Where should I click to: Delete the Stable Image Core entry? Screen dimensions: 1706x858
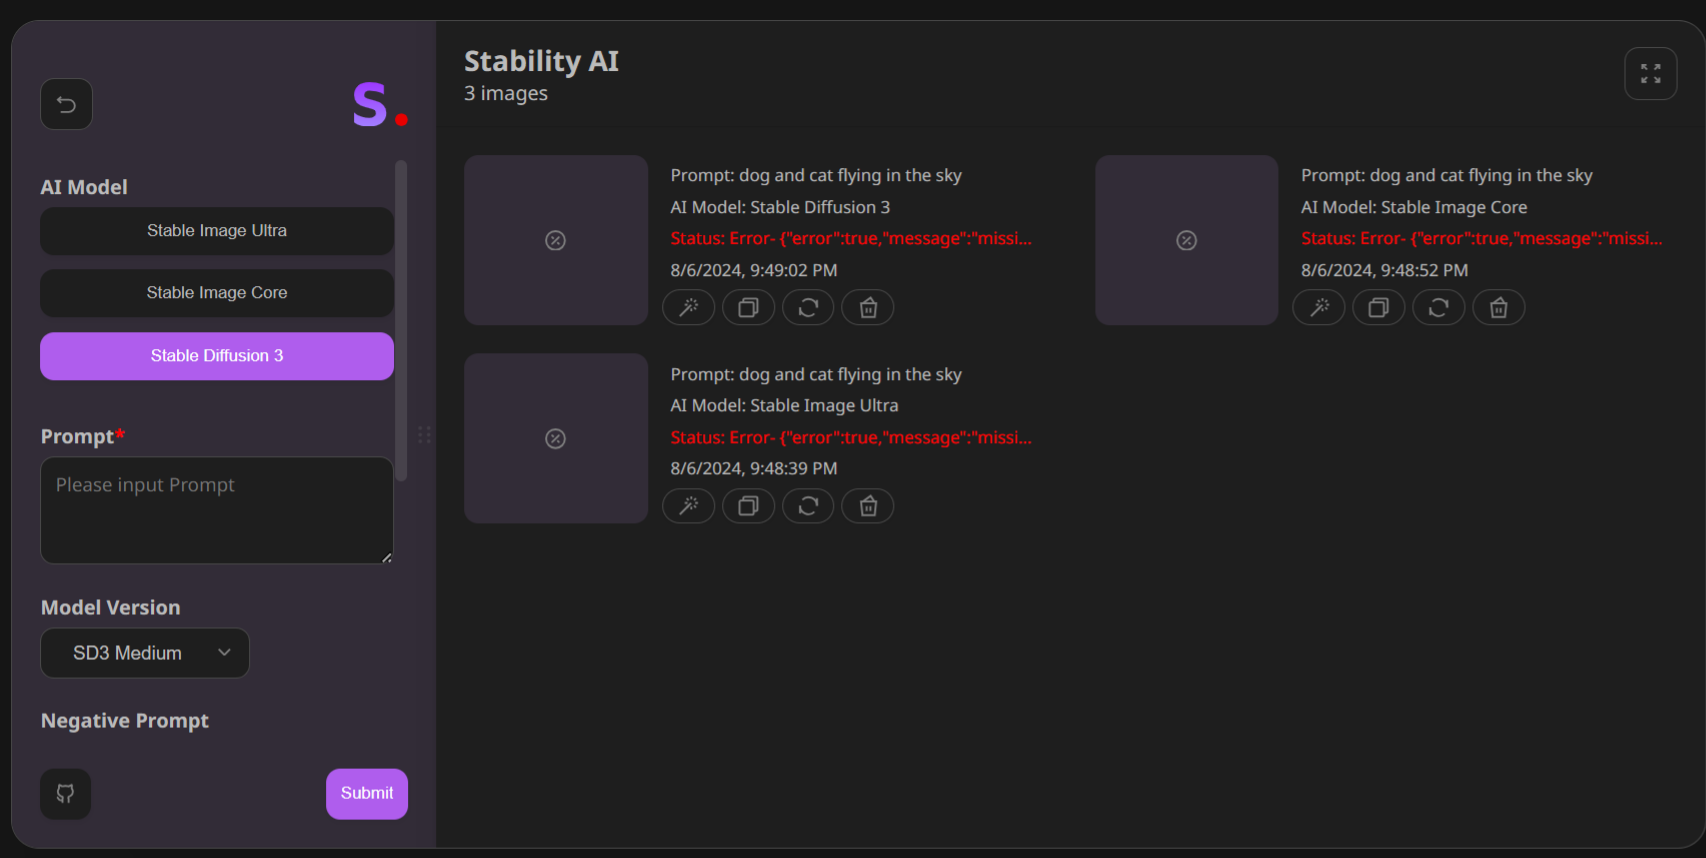point(1499,307)
